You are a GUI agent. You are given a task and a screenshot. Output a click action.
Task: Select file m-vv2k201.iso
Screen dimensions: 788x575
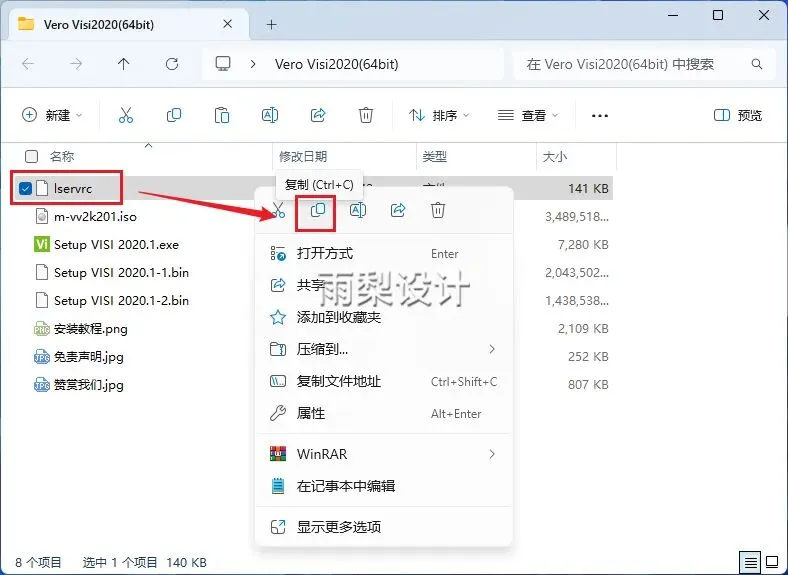[x=95, y=216]
